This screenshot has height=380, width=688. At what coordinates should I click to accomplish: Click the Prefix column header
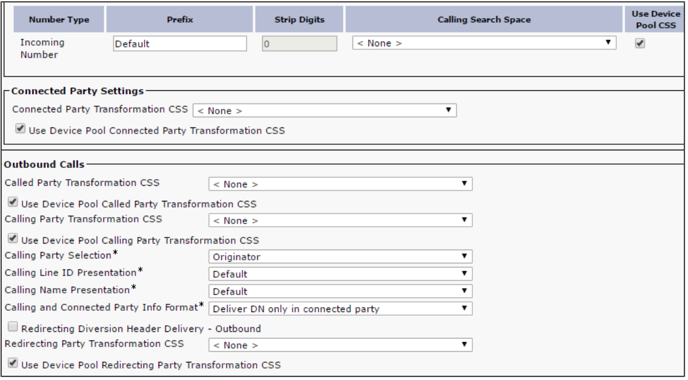(x=180, y=19)
